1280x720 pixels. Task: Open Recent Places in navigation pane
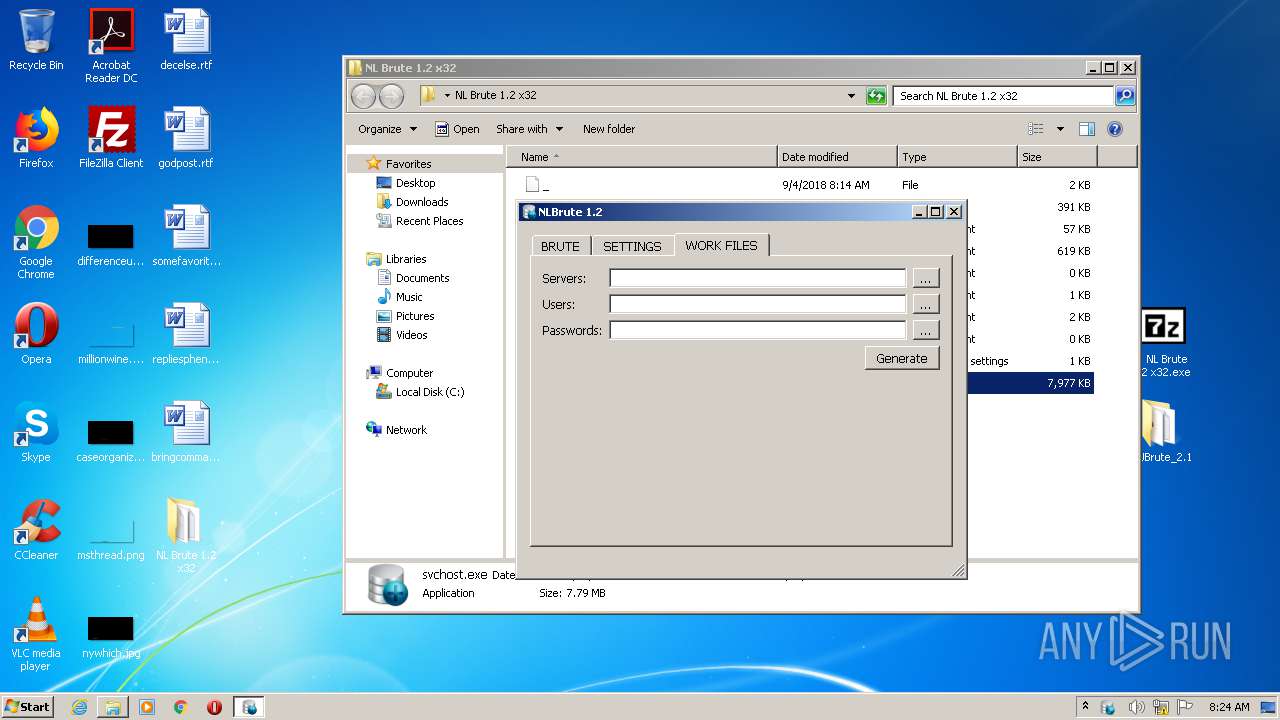[429, 221]
